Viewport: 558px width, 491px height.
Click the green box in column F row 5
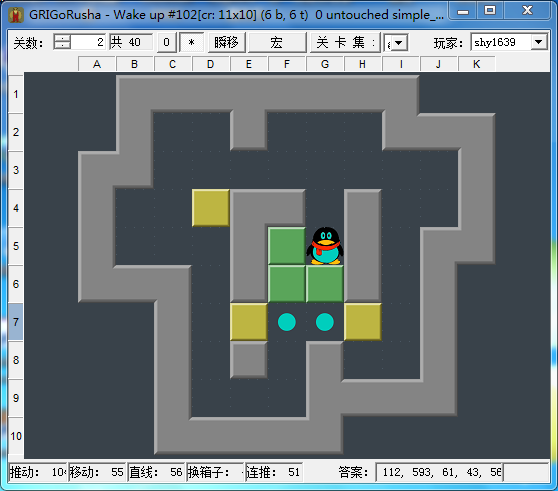pyautogui.click(x=287, y=246)
